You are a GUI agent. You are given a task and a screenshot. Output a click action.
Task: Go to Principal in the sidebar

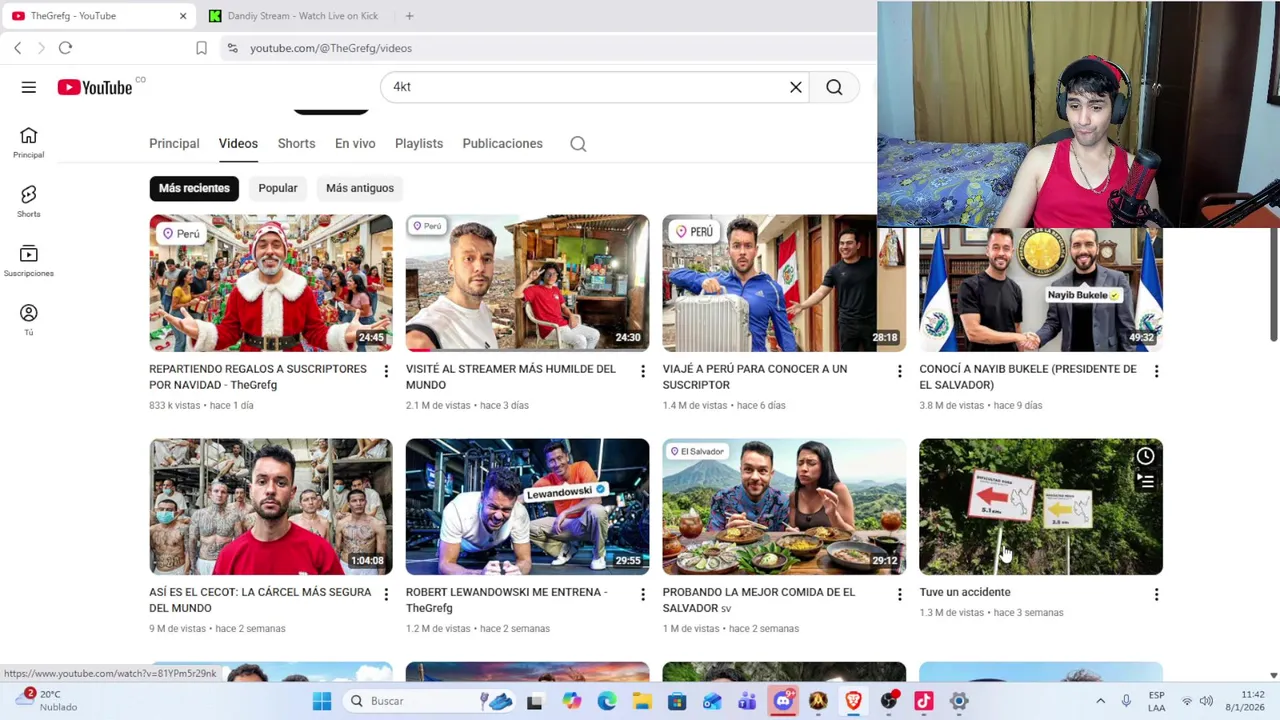point(29,143)
